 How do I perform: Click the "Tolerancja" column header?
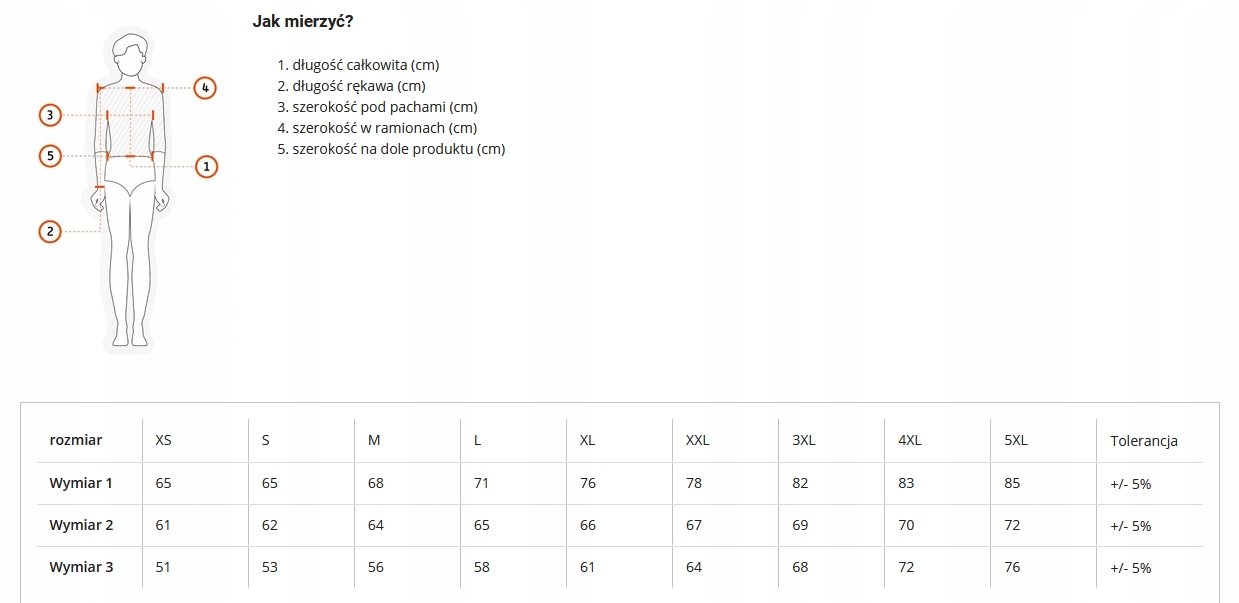click(x=1144, y=441)
